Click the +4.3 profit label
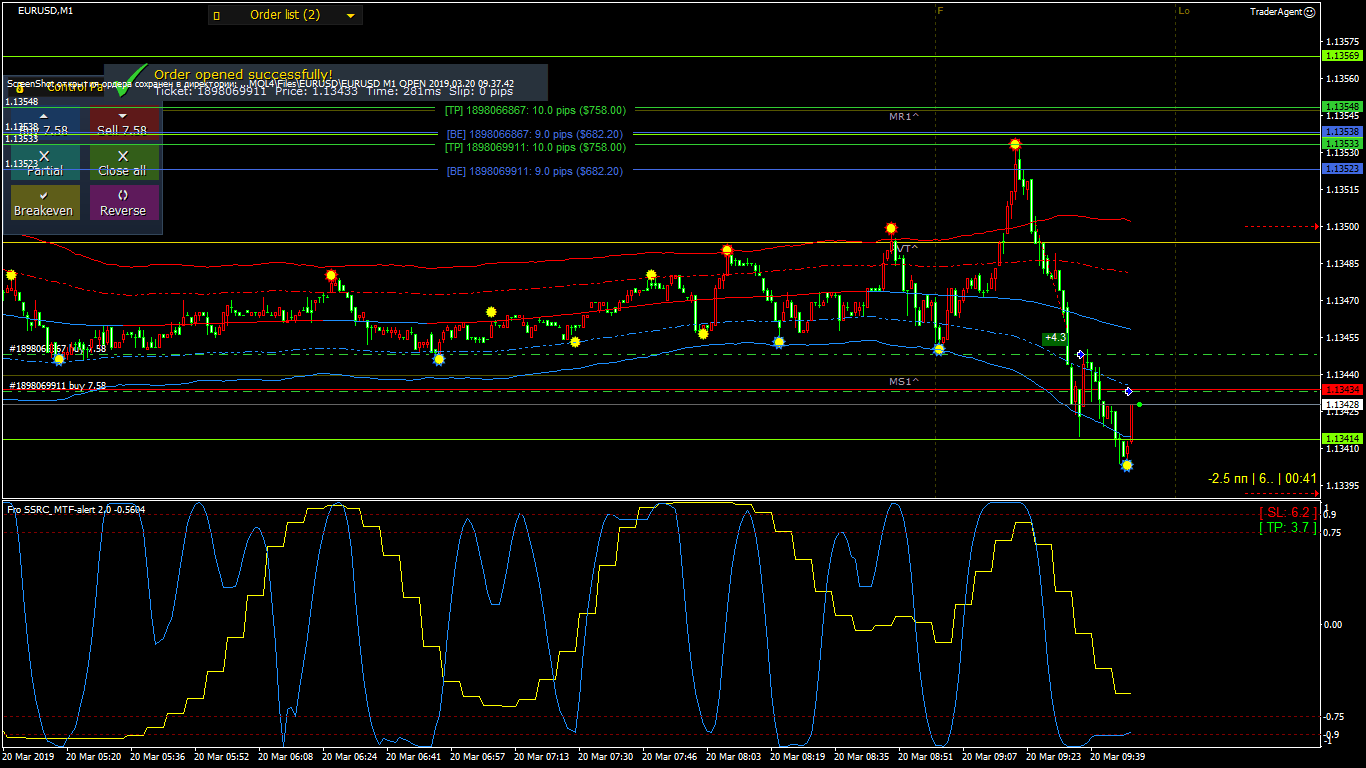1366x768 pixels. [1055, 338]
